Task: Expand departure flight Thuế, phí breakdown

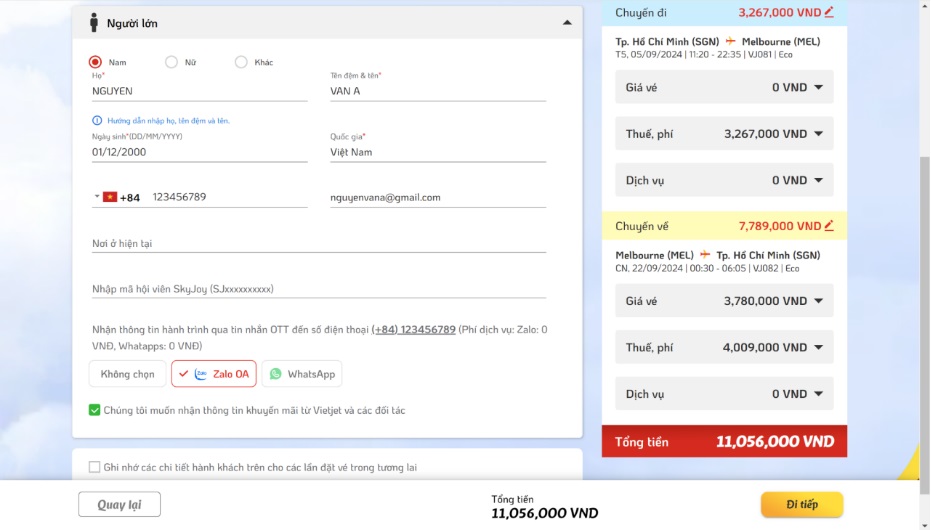Action: (818, 134)
